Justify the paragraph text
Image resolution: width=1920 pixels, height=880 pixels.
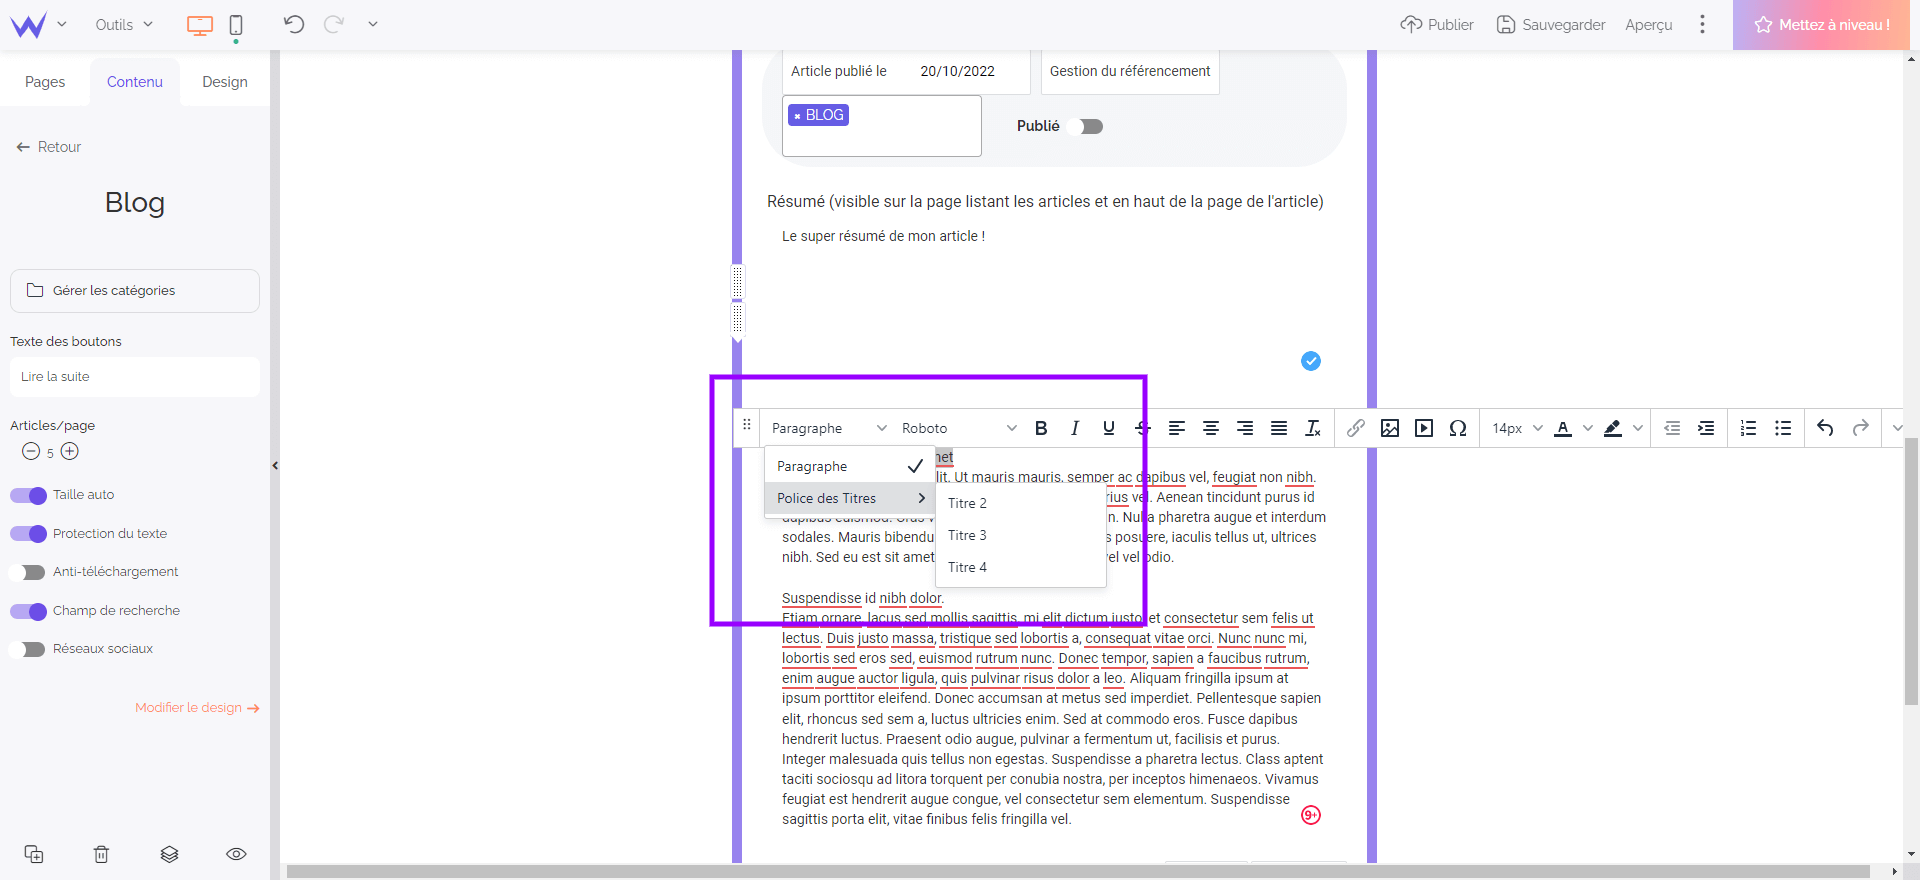pyautogui.click(x=1279, y=428)
